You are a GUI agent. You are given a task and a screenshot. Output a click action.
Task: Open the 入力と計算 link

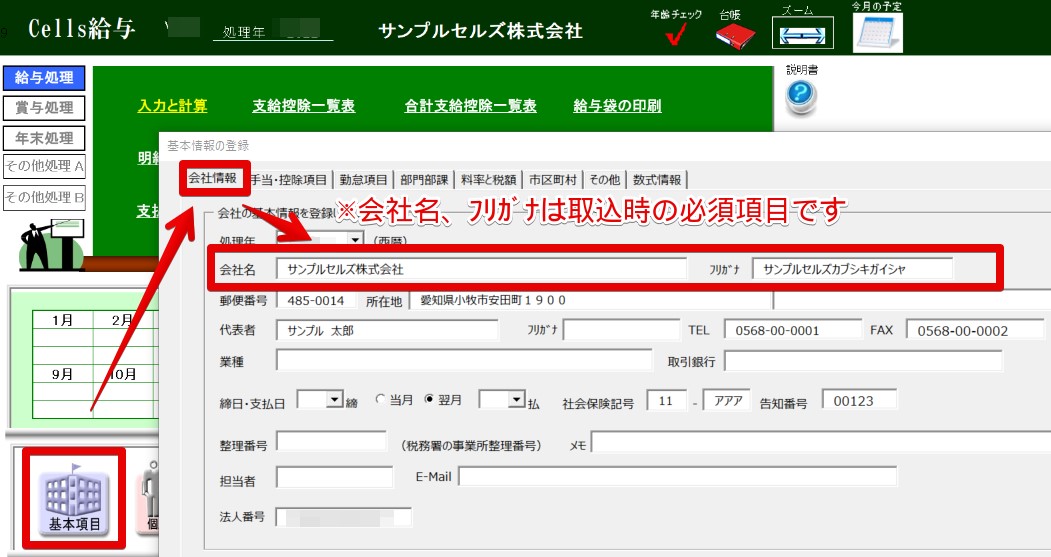click(x=172, y=106)
